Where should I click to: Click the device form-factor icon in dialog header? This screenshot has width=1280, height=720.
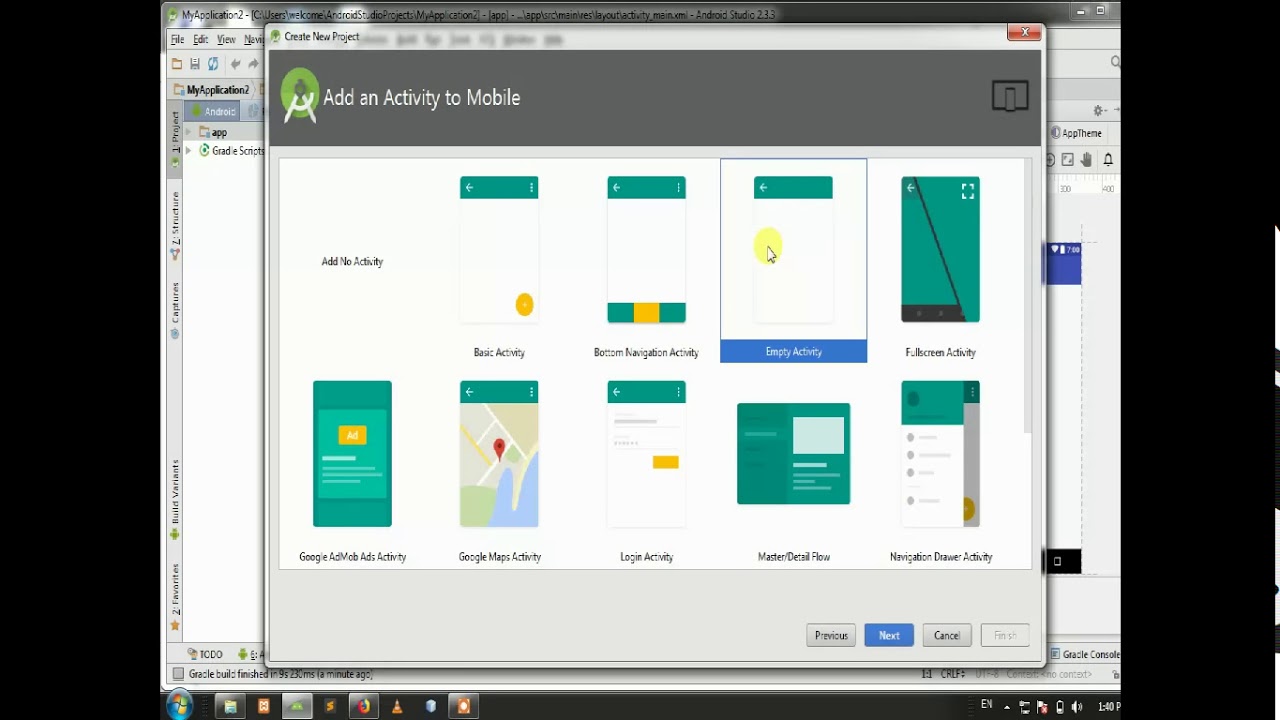tap(1010, 97)
